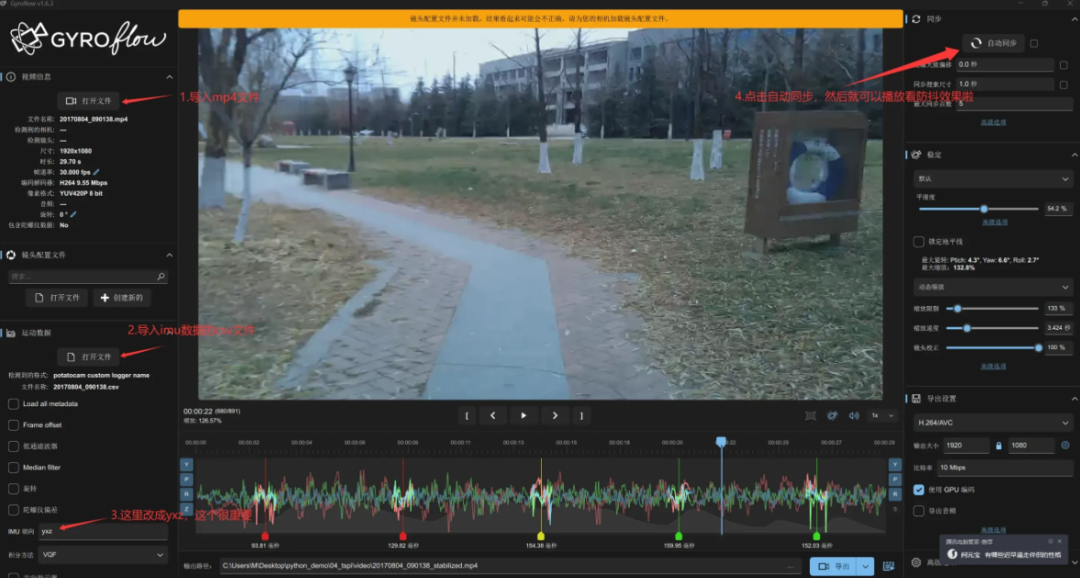
Task: Adjust the smoothness slider
Action: click(984, 209)
